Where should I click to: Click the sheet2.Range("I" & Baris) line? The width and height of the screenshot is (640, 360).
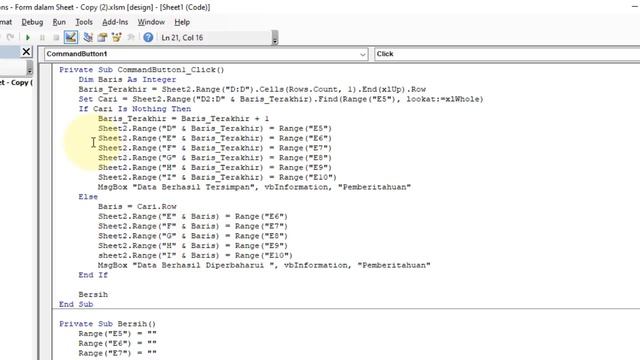click(x=195, y=256)
